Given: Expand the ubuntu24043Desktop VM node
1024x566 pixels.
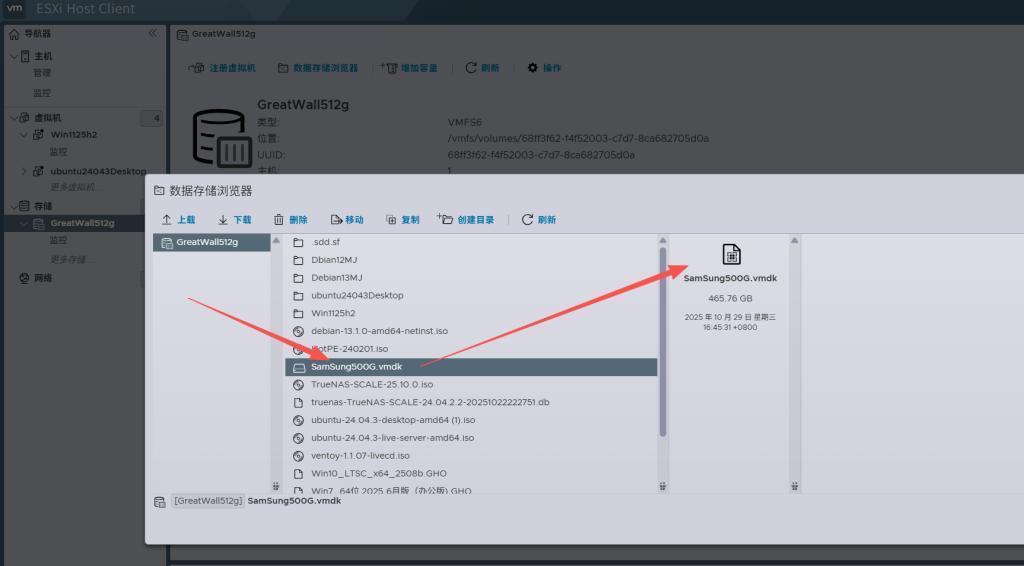Looking at the screenshot, I should click(x=25, y=171).
